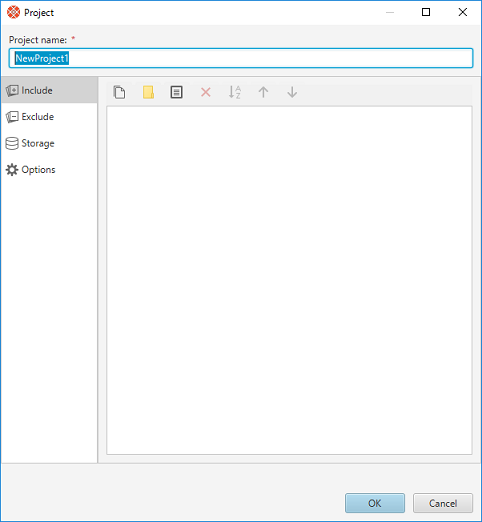Click the move down arrow icon
The width and height of the screenshot is (482, 522).
tap(292, 92)
